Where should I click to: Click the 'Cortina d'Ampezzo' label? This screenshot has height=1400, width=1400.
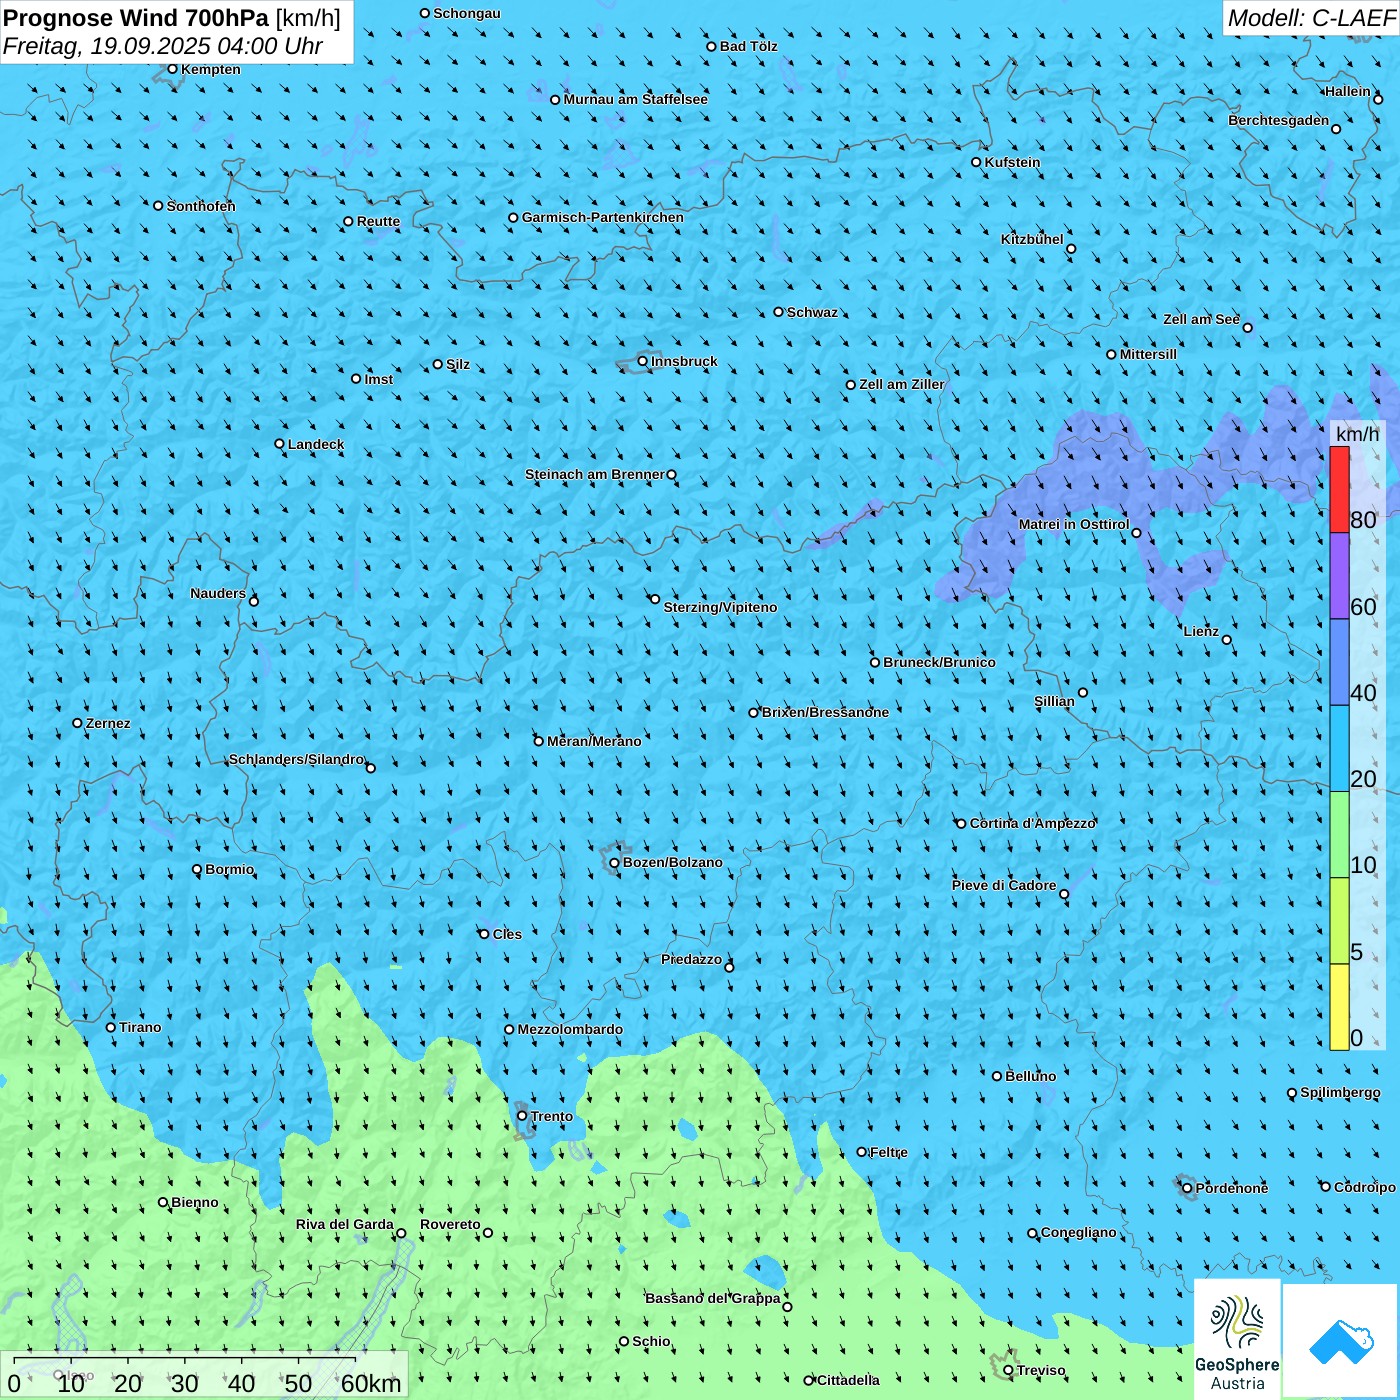(1033, 823)
